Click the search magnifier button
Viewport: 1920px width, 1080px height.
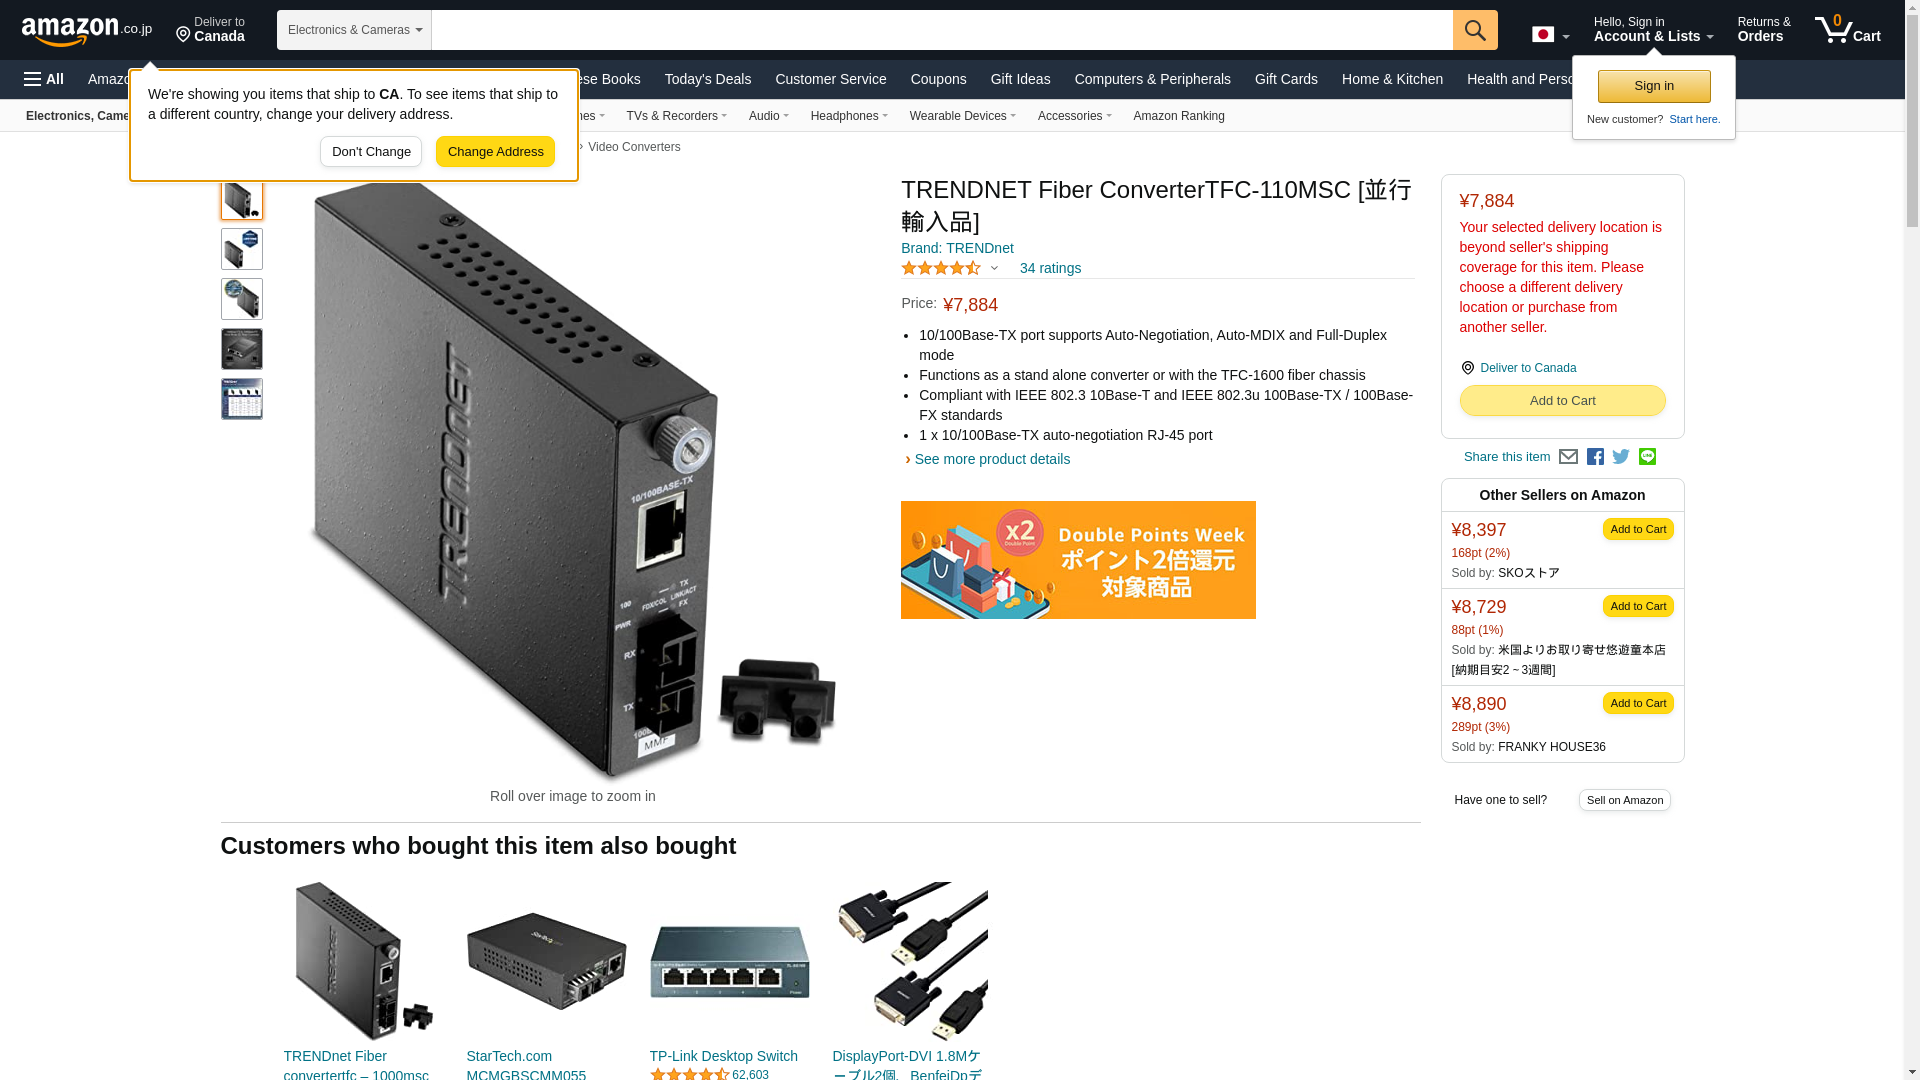[1475, 30]
